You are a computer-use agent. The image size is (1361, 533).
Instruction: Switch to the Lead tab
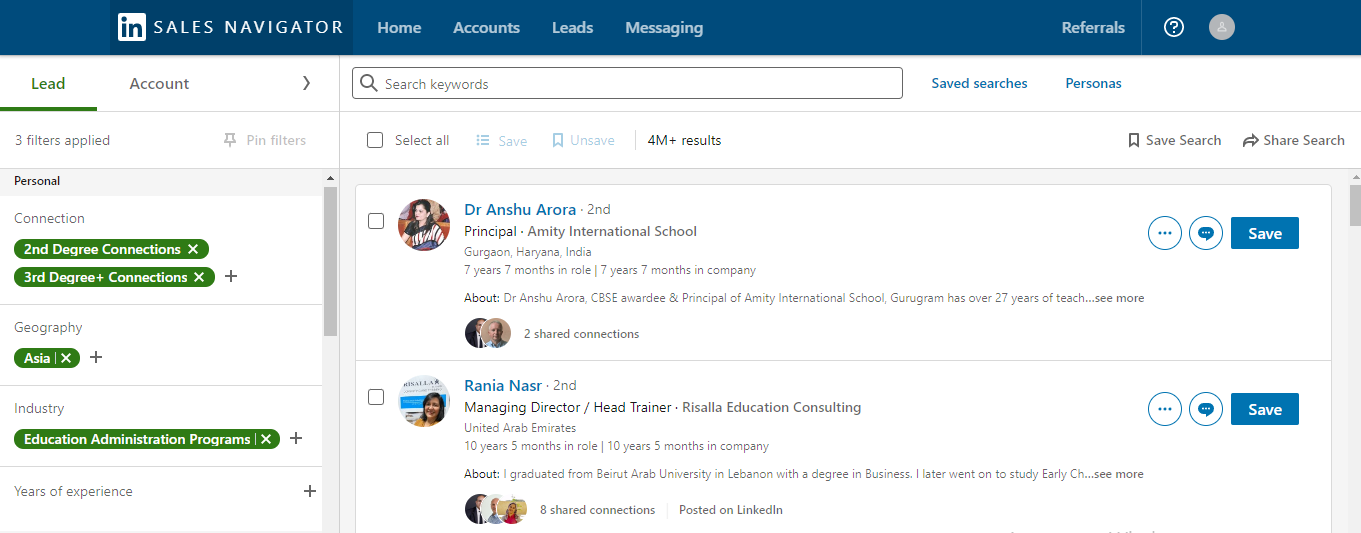tap(48, 84)
